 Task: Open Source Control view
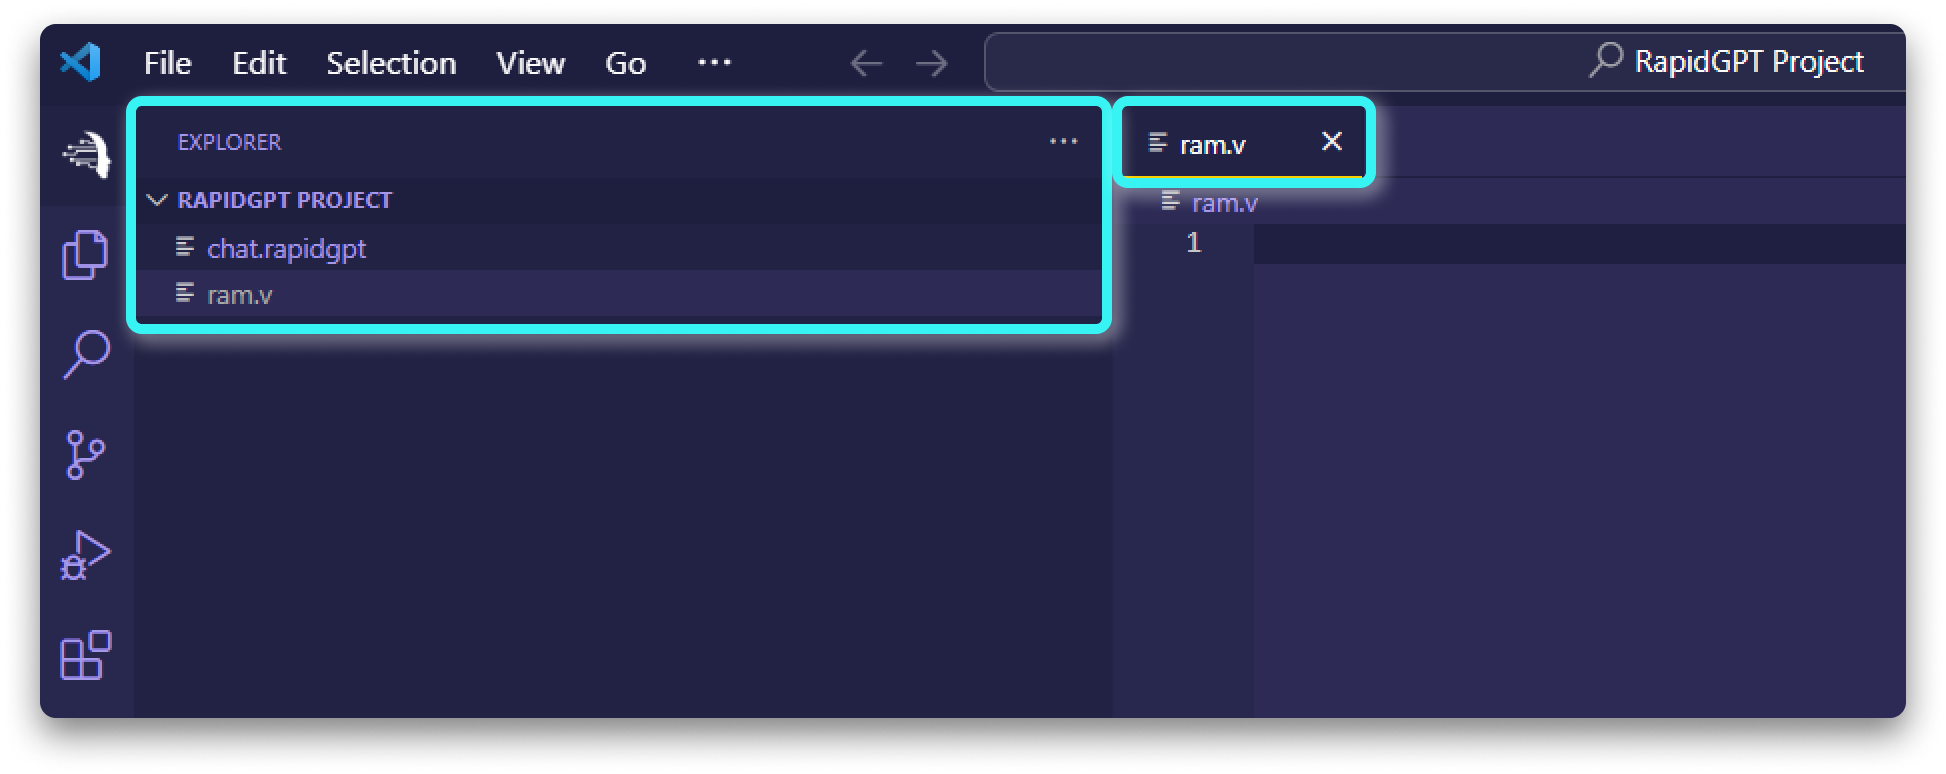tap(85, 454)
